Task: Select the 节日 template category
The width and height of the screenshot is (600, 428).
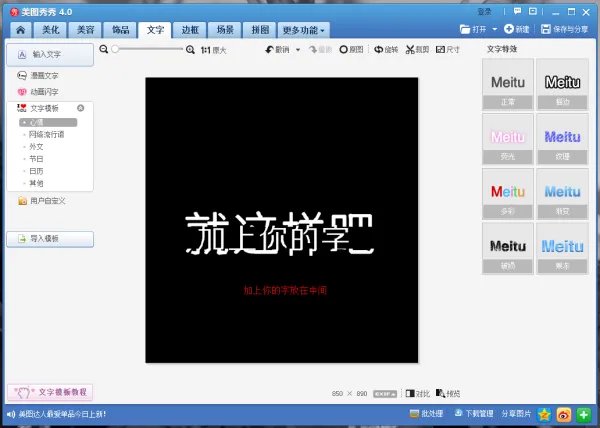Action: click(x=36, y=159)
